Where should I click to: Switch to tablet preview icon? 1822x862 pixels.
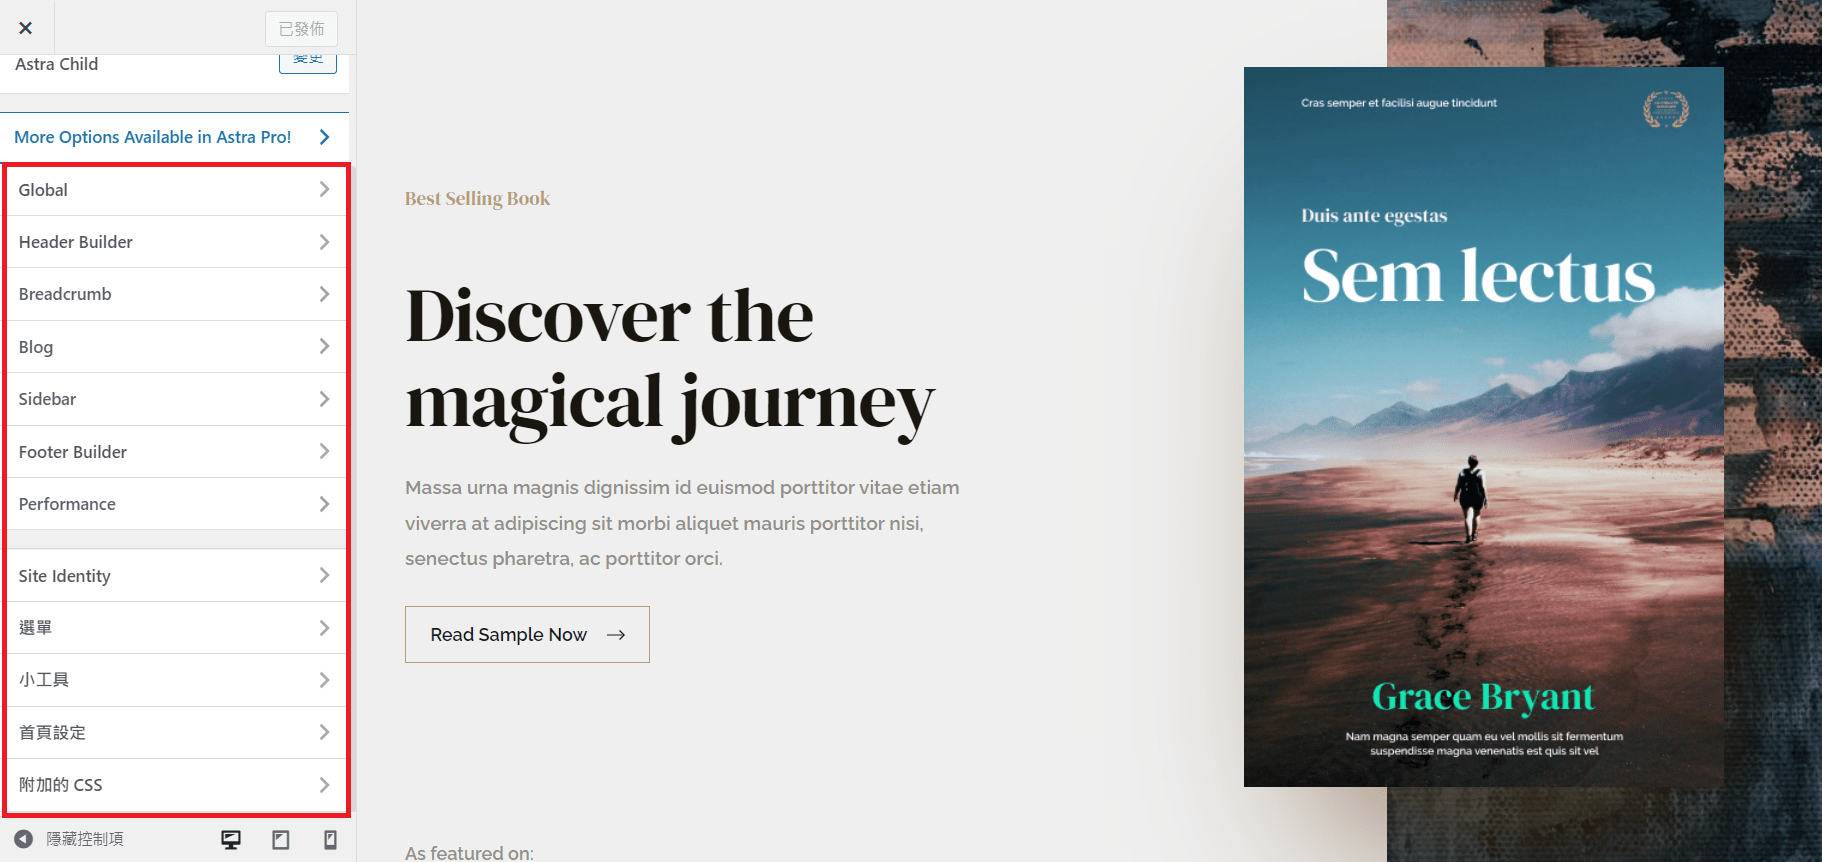coord(281,839)
